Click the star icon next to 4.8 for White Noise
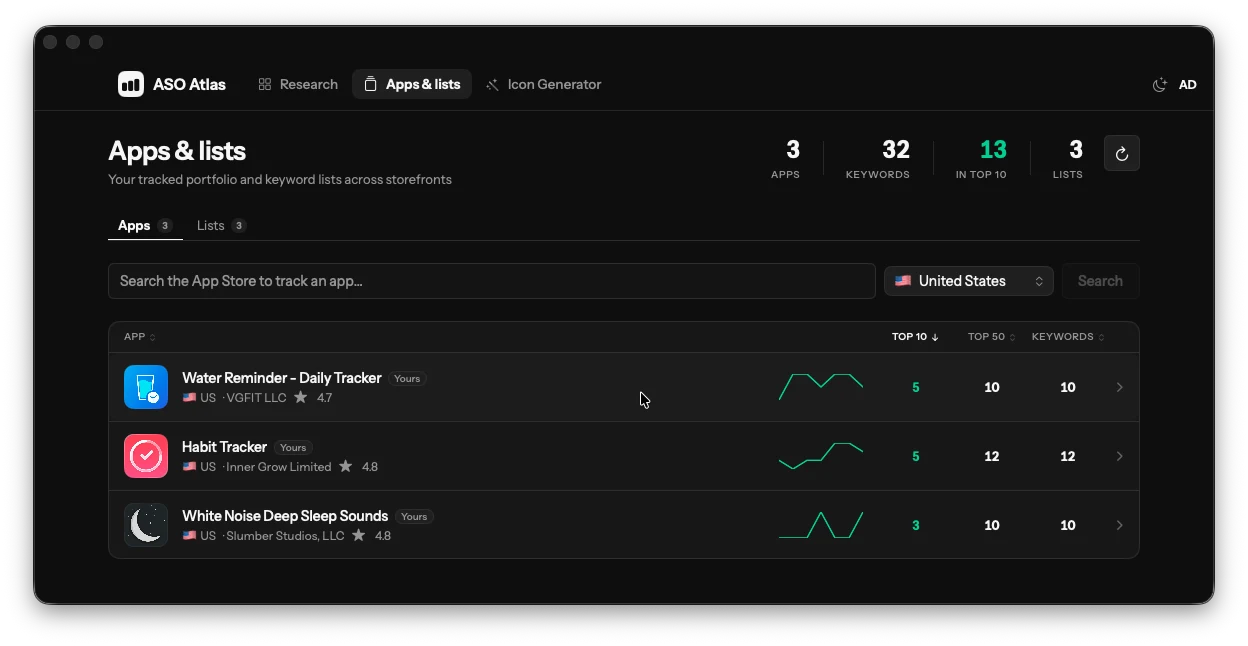This screenshot has width=1248, height=646. [359, 536]
